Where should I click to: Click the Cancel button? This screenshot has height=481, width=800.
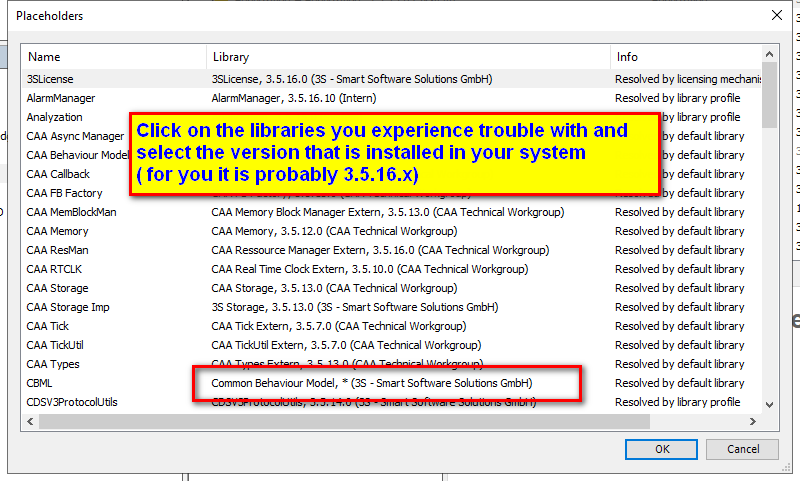(x=743, y=449)
